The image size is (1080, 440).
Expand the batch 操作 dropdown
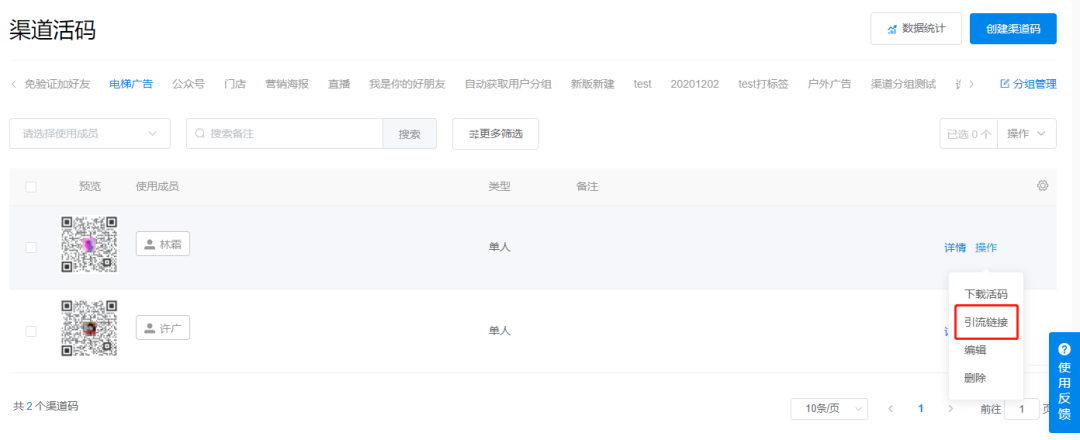(x=1027, y=133)
